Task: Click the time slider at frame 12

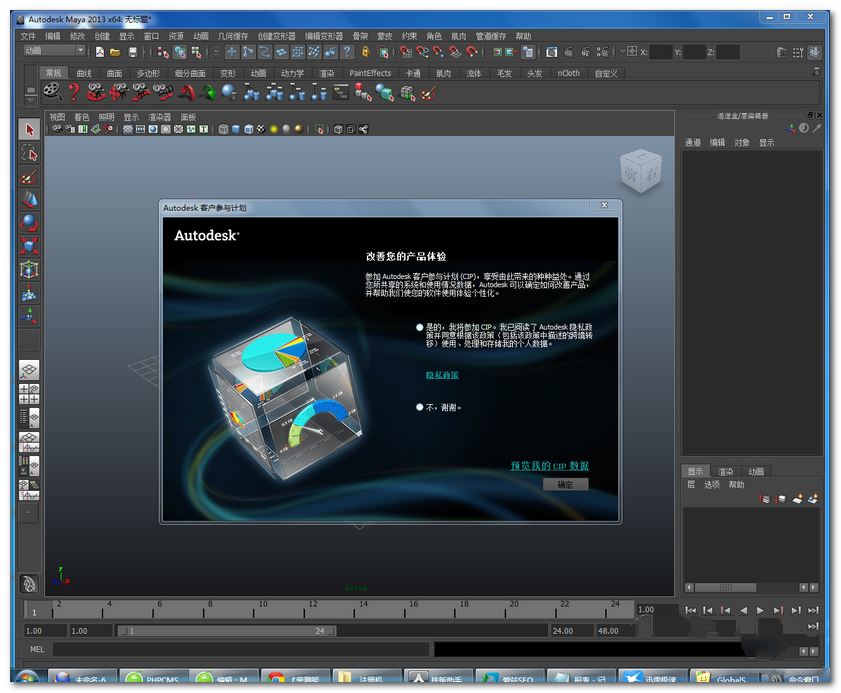Action: point(304,610)
